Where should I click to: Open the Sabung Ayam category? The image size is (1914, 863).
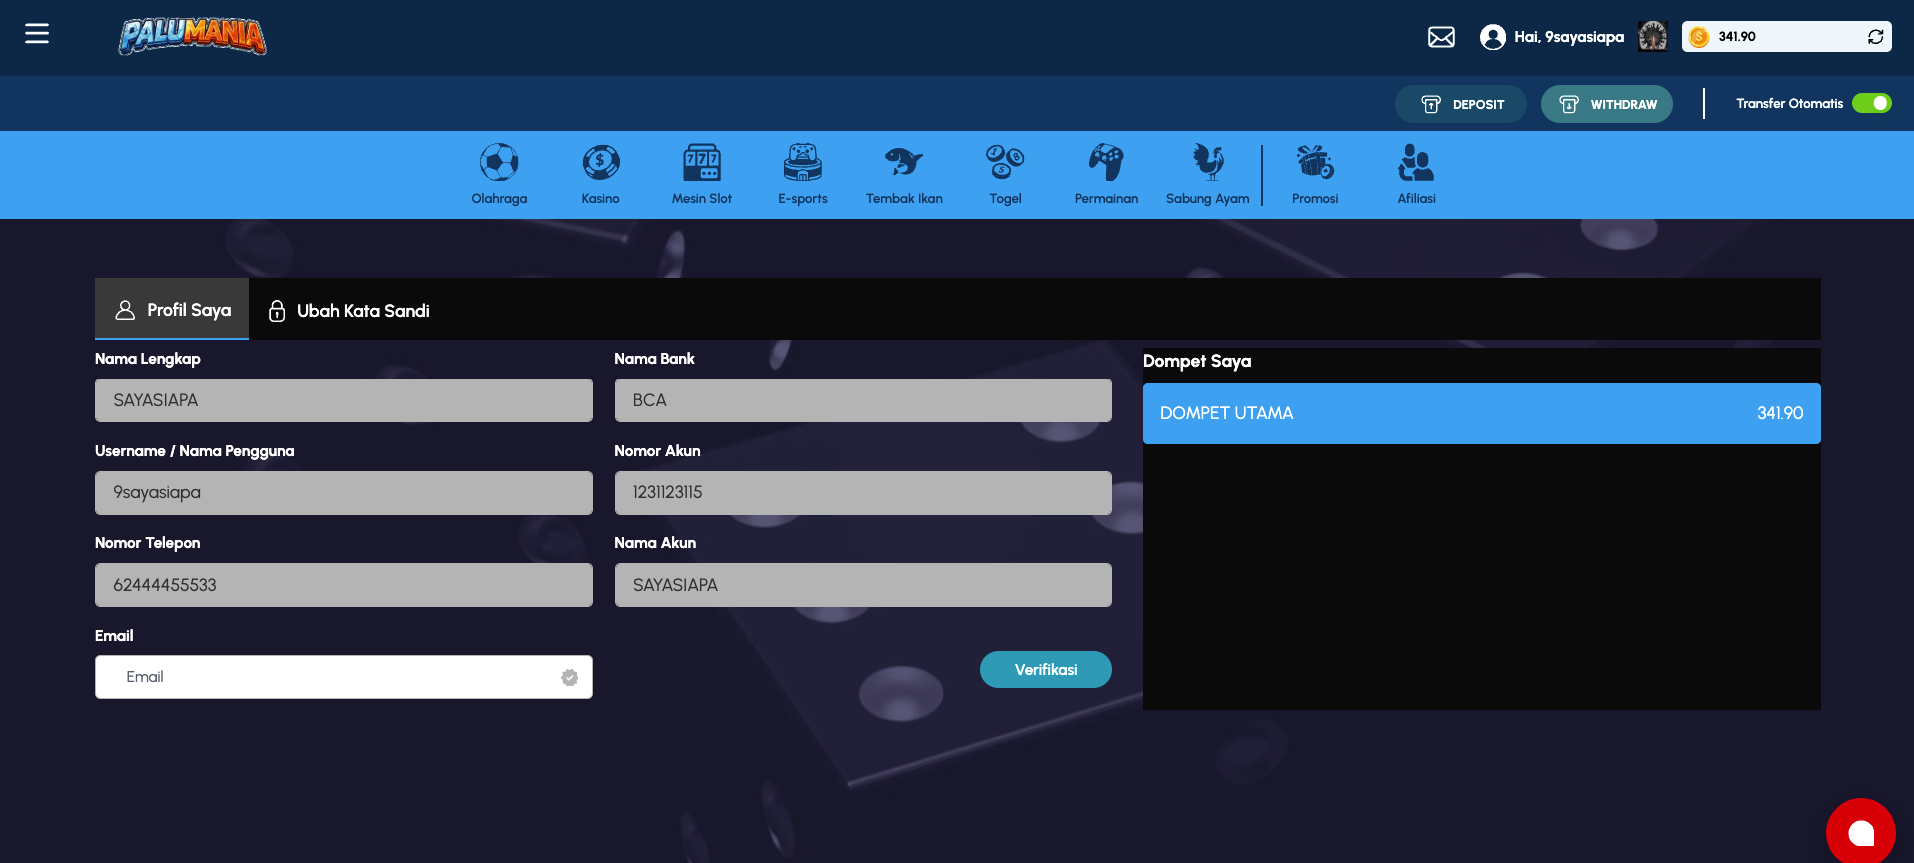pyautogui.click(x=1208, y=174)
